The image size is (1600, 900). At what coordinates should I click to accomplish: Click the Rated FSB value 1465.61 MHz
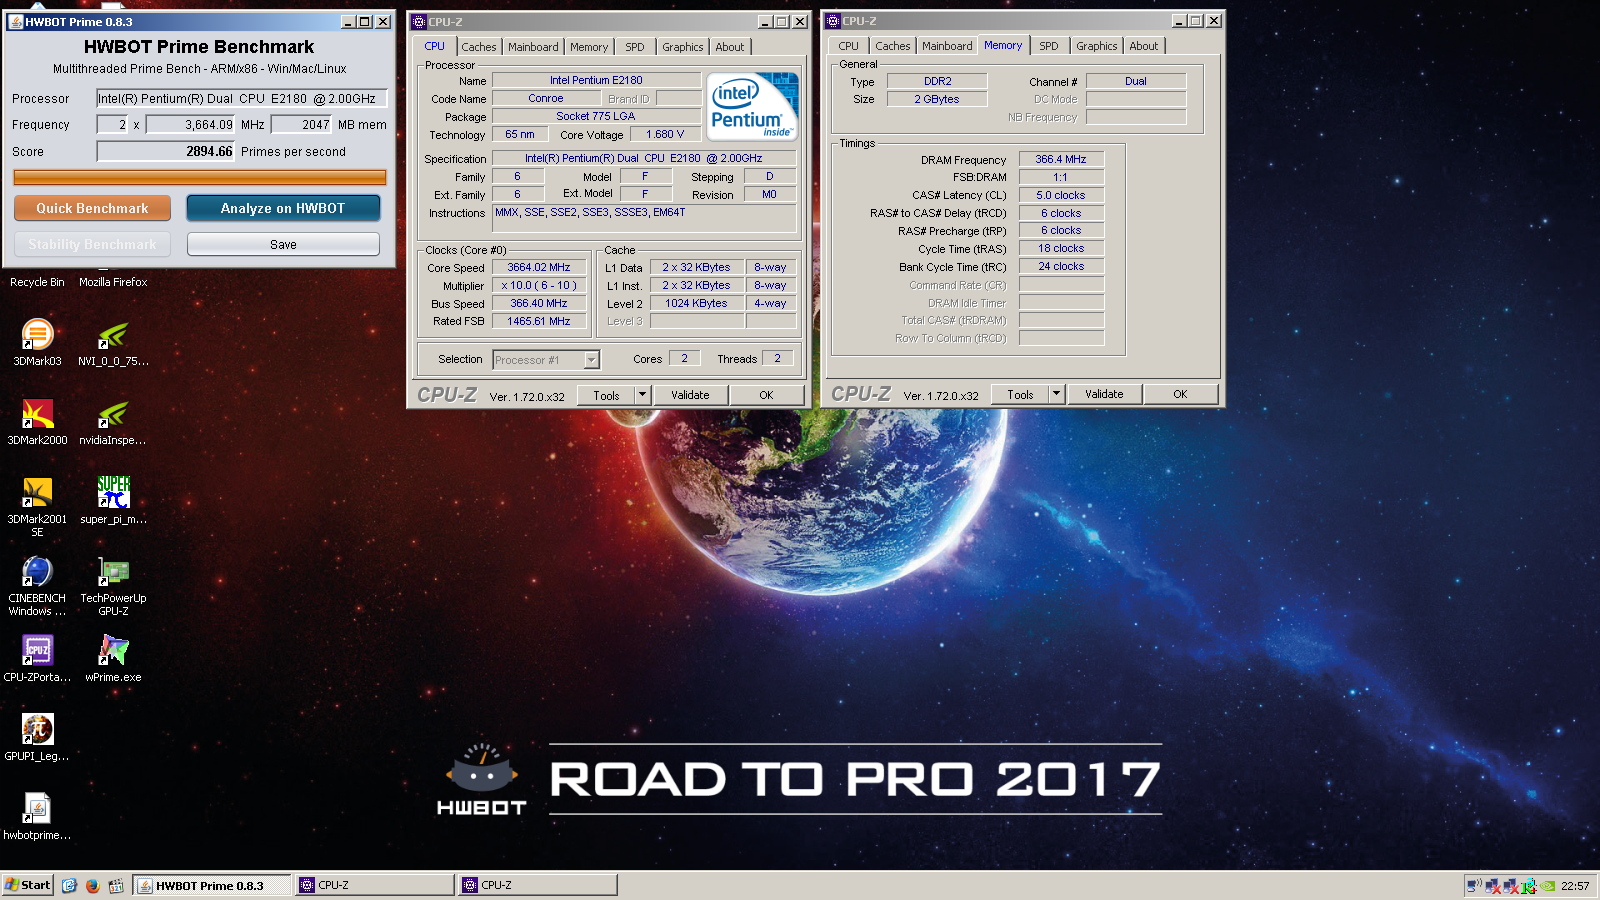coord(538,321)
